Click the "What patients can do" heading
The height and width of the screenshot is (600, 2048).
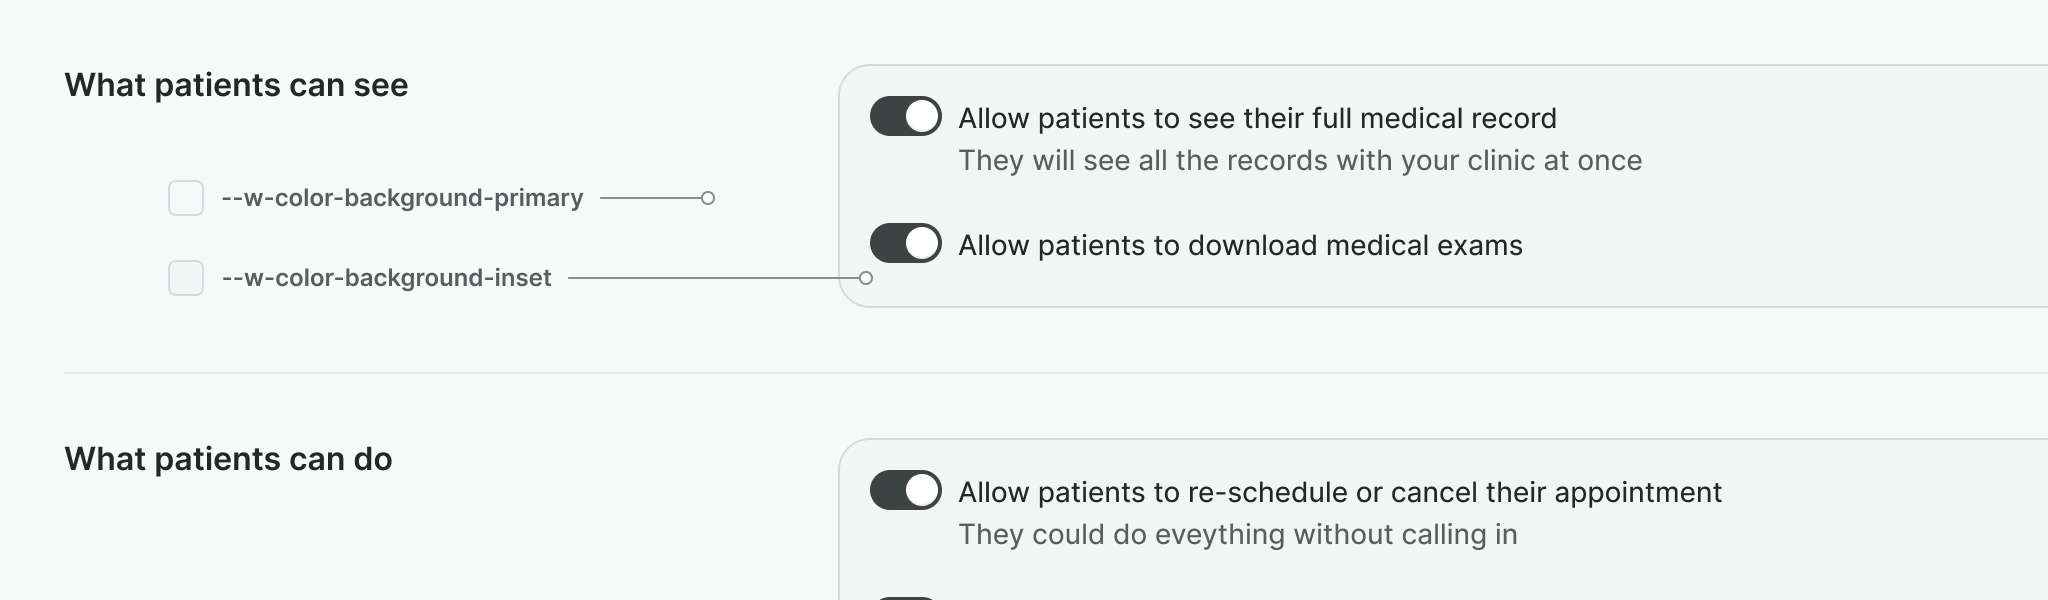coord(228,459)
